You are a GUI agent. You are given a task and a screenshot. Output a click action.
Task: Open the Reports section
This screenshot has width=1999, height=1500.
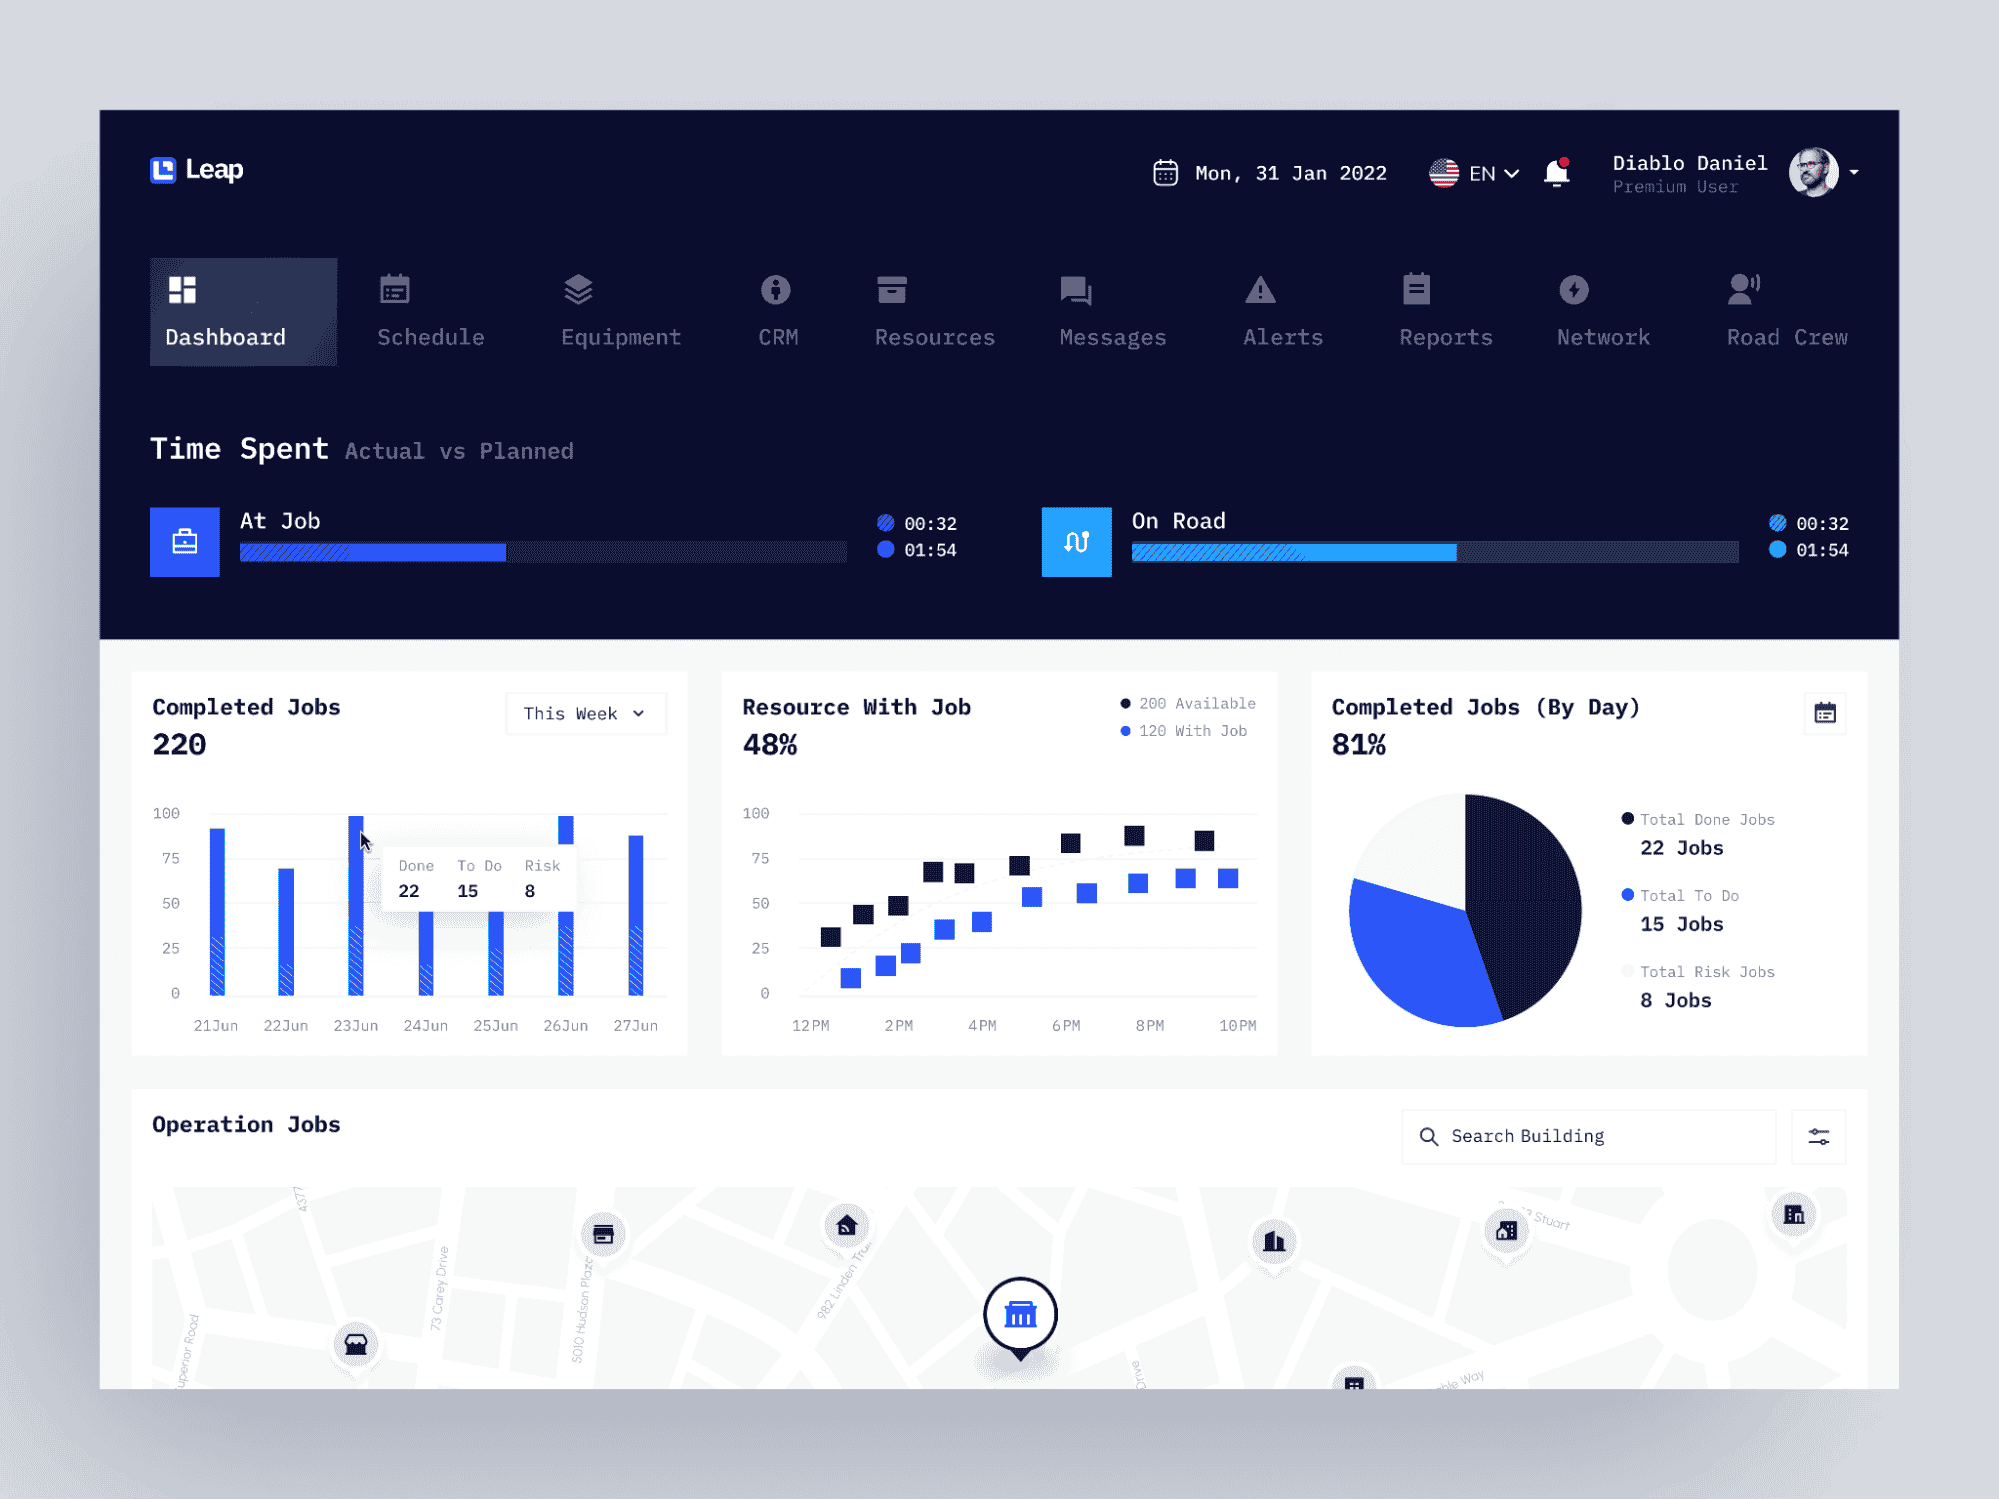pos(1441,309)
